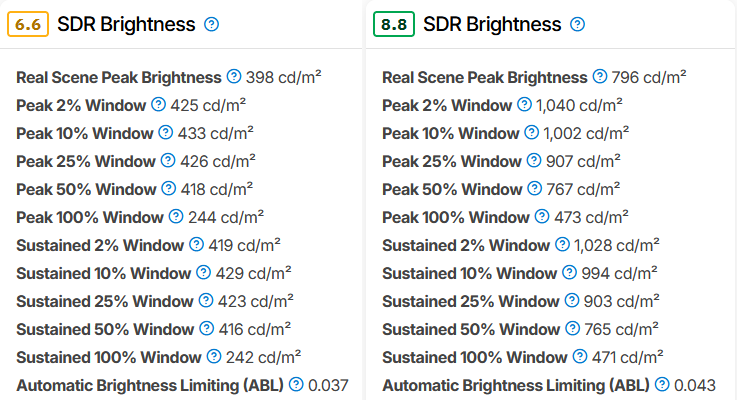Screen dimensions: 737x400
Task: Click Peak 100% Window help icon, left panel
Action: tap(176, 216)
